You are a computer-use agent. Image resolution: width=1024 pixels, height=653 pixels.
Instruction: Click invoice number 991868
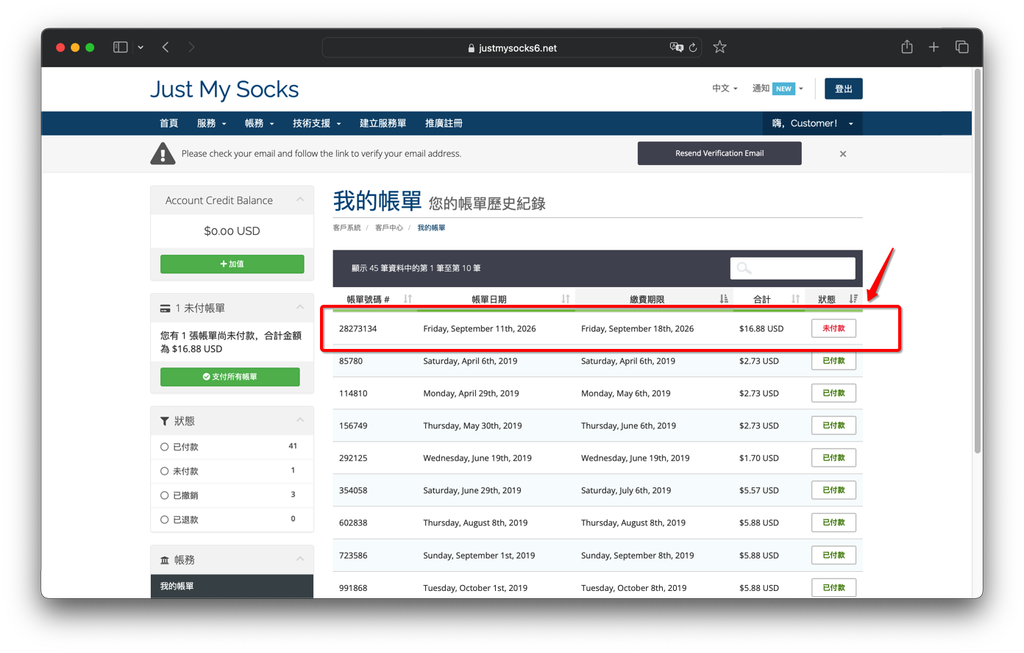coord(353,588)
